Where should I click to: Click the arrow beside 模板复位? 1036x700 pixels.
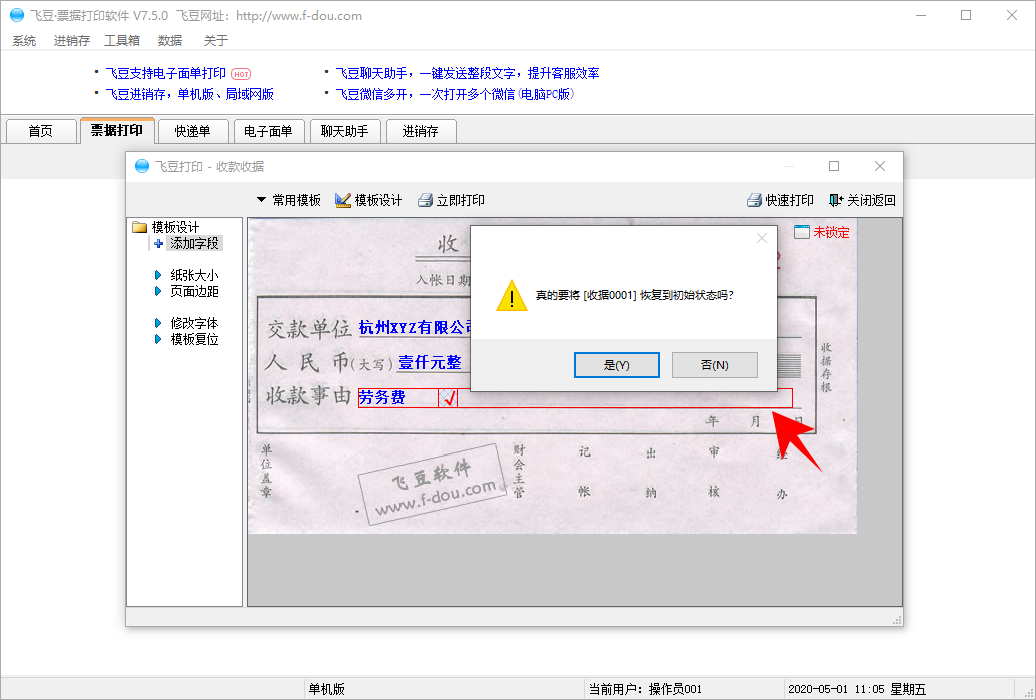click(157, 339)
